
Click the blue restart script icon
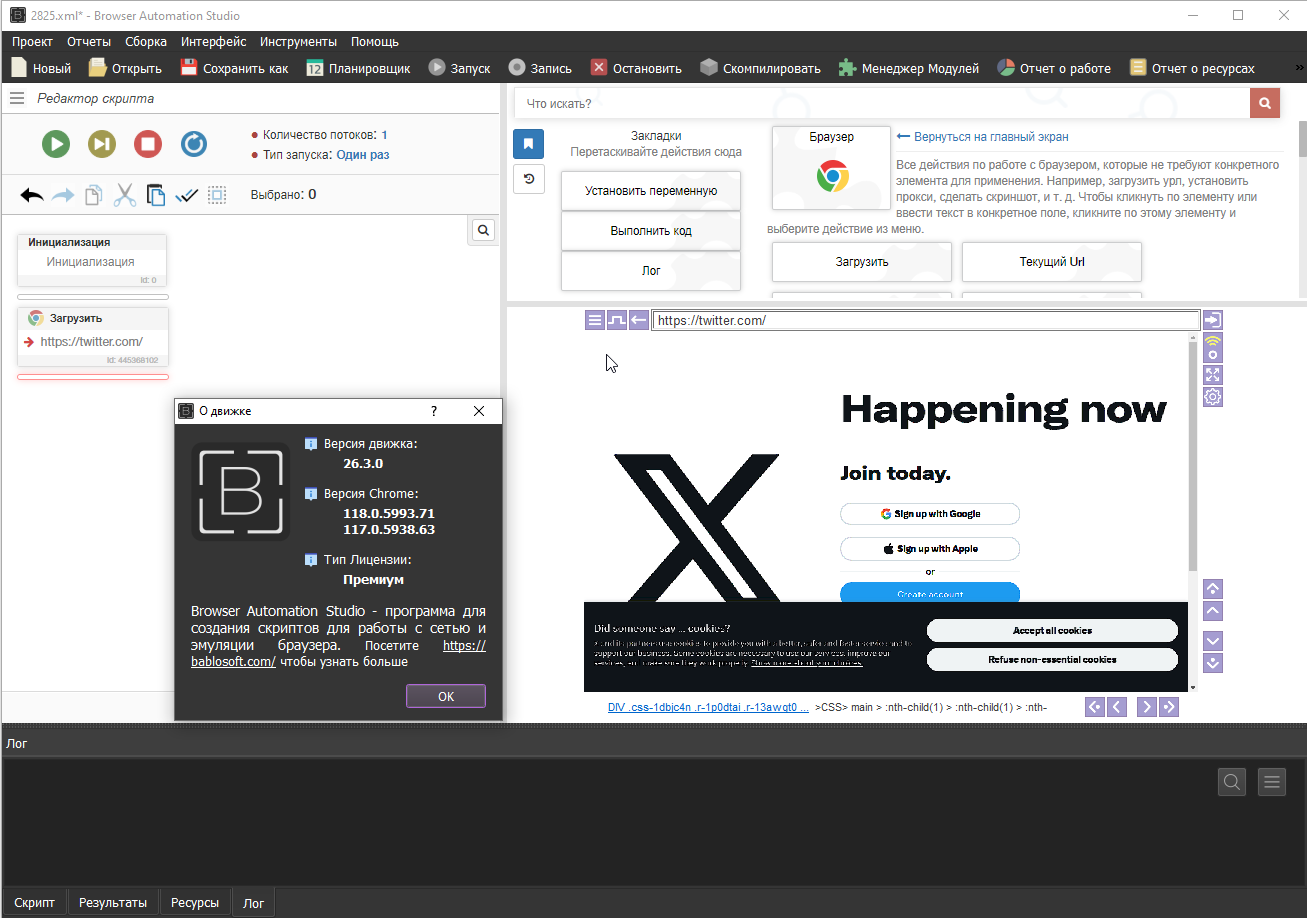tap(194, 144)
